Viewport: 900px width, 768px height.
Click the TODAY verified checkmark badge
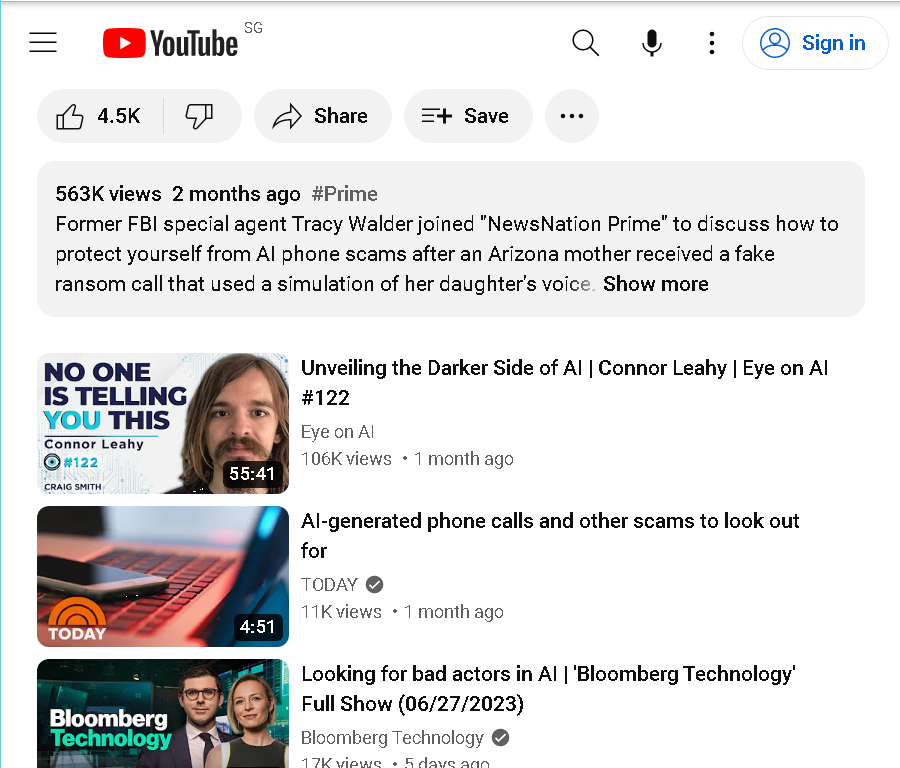click(375, 584)
